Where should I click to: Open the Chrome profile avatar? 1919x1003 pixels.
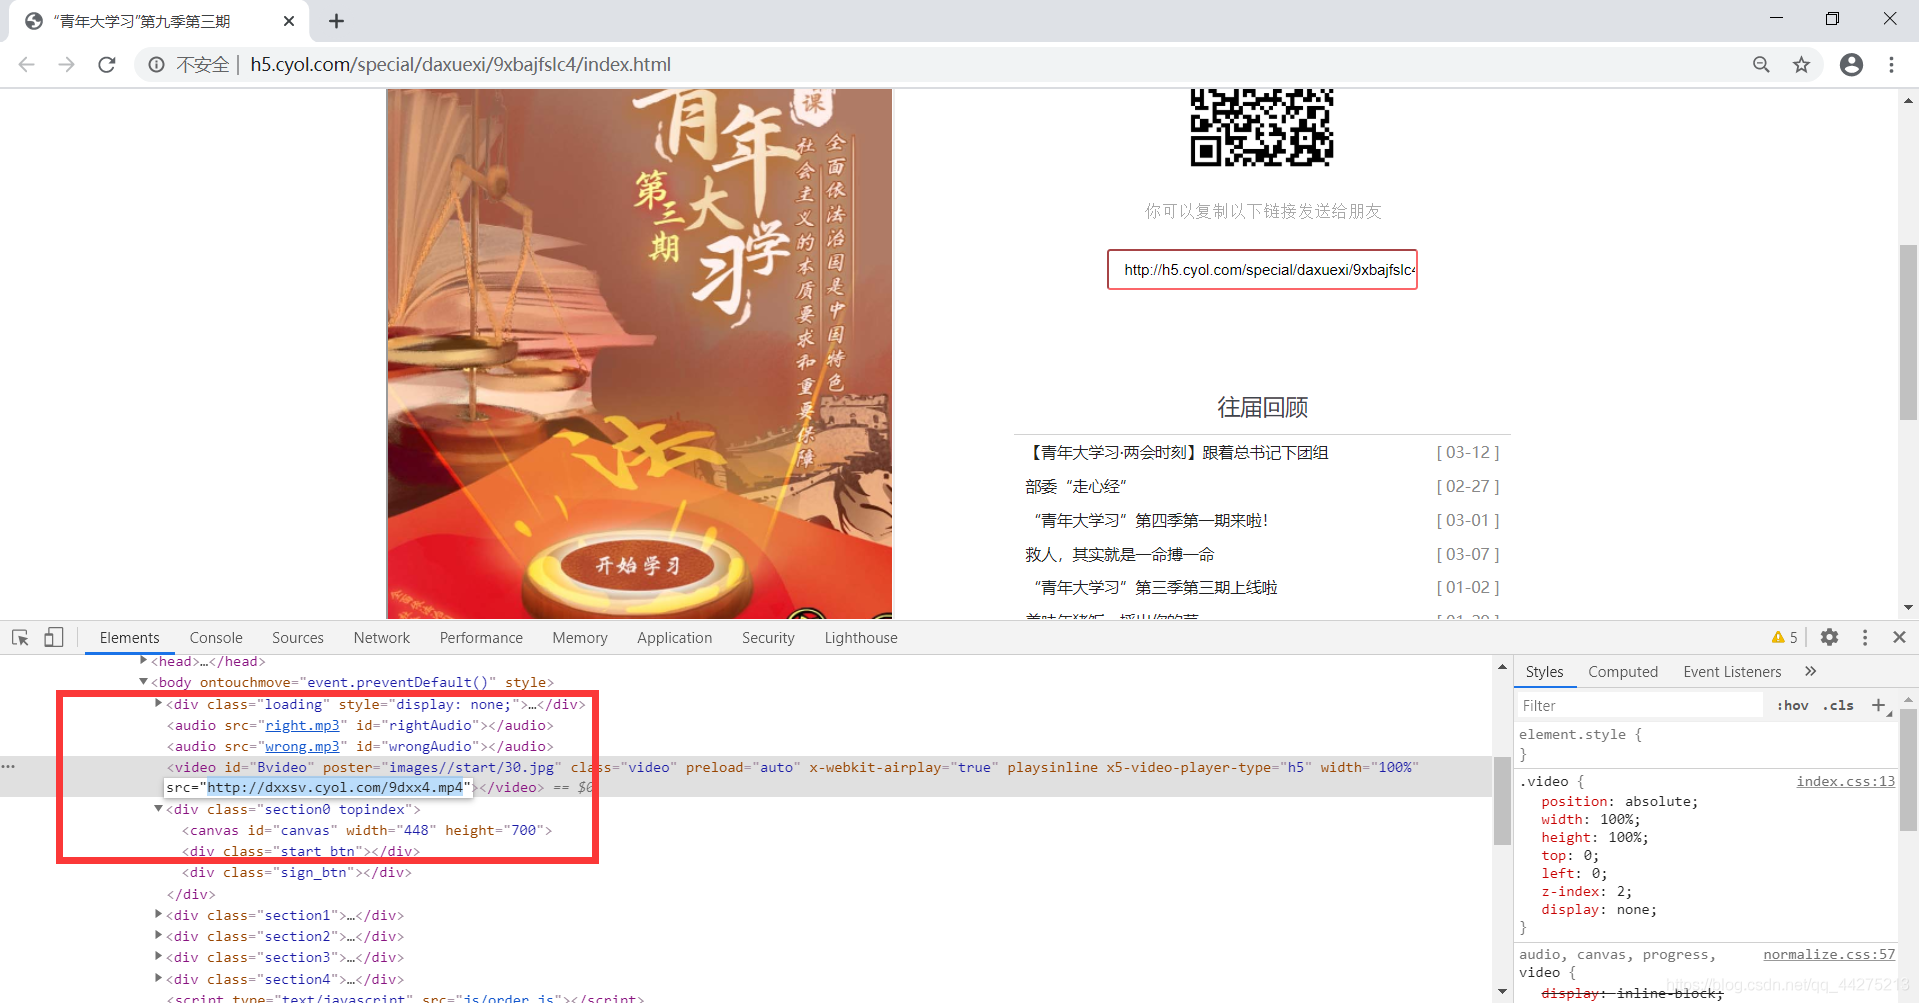(1851, 65)
